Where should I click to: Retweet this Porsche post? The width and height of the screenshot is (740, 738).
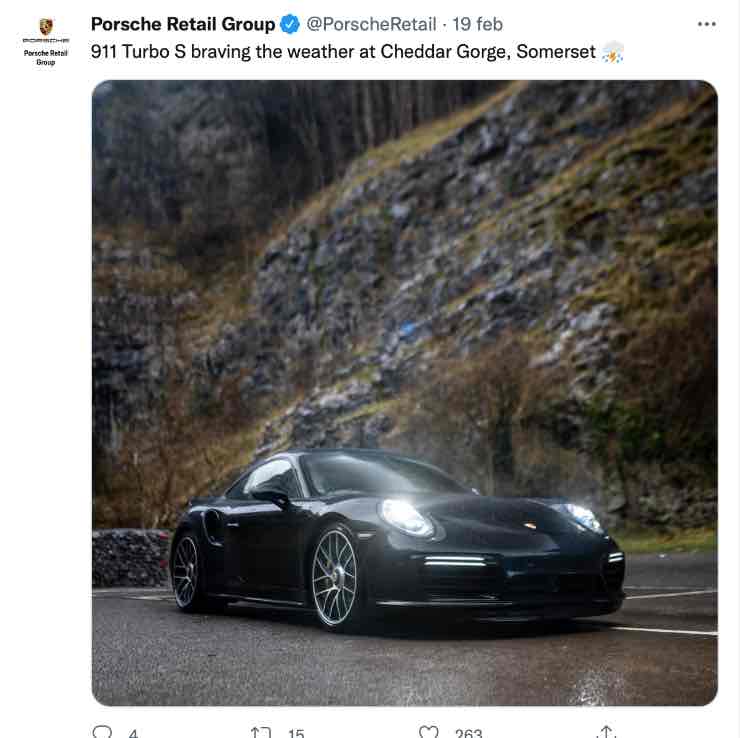[x=261, y=732]
